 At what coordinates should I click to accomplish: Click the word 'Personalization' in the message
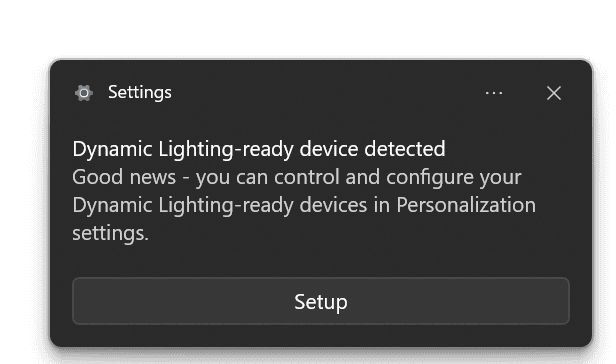tap(466, 205)
